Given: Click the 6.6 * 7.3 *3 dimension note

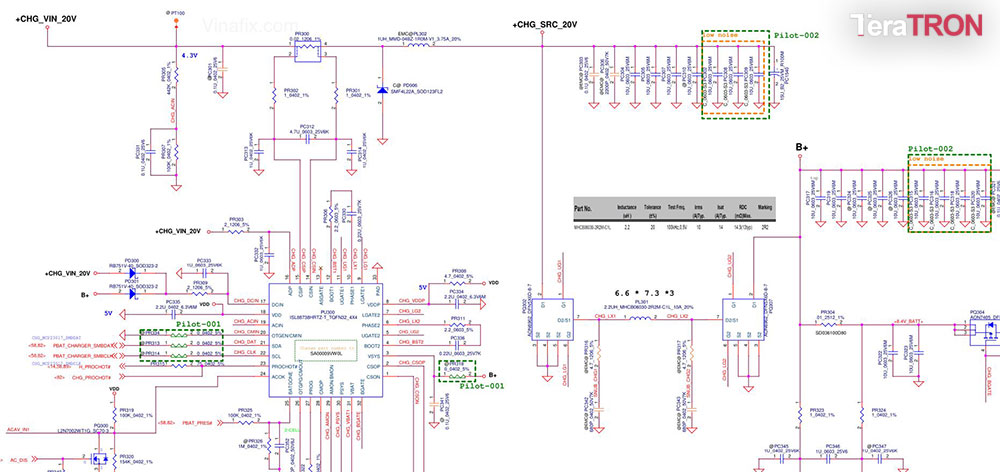Looking at the screenshot, I should coord(644,293).
